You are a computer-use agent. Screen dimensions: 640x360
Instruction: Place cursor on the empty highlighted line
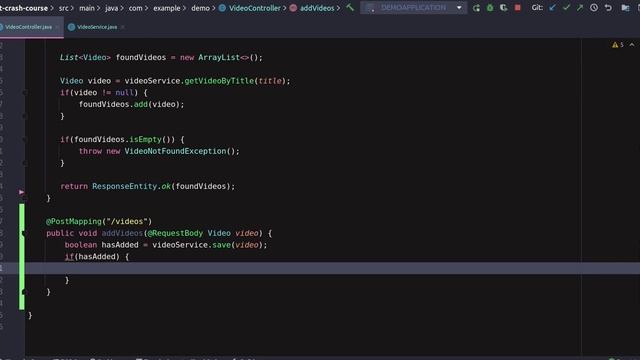[332, 268]
